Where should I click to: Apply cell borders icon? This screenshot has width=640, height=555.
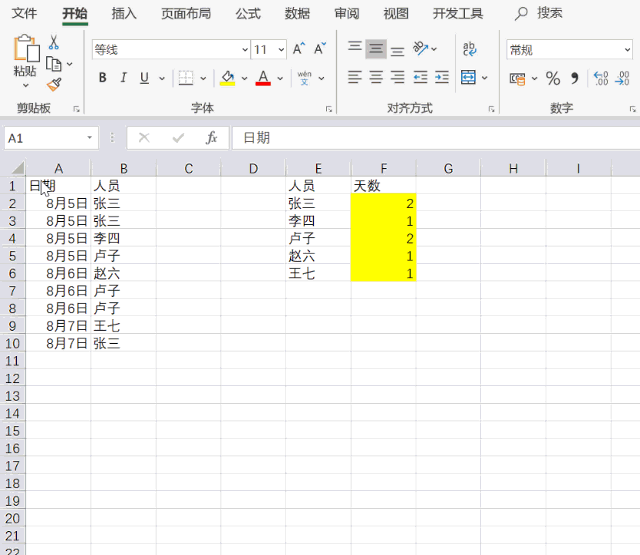click(x=186, y=78)
